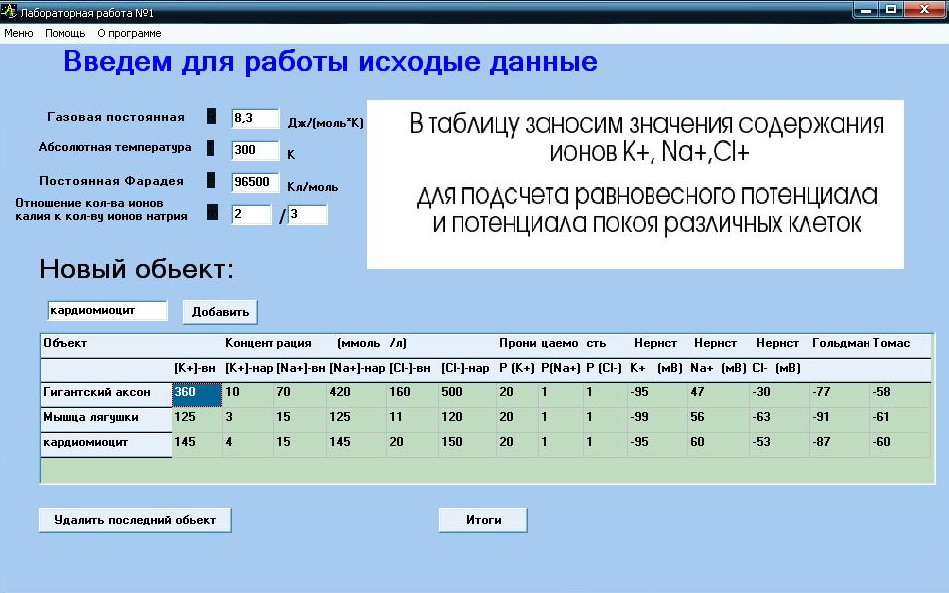Click black marker beside Постоянная Фарадея

211,181
